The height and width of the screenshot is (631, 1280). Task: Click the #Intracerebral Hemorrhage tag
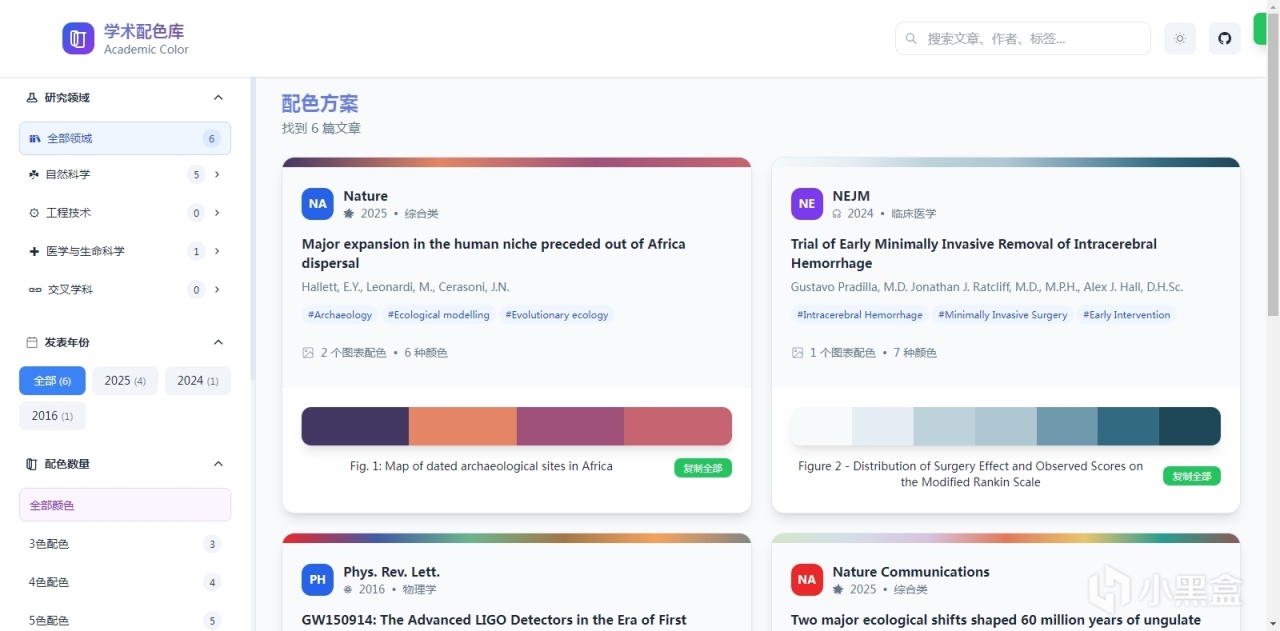tap(860, 315)
